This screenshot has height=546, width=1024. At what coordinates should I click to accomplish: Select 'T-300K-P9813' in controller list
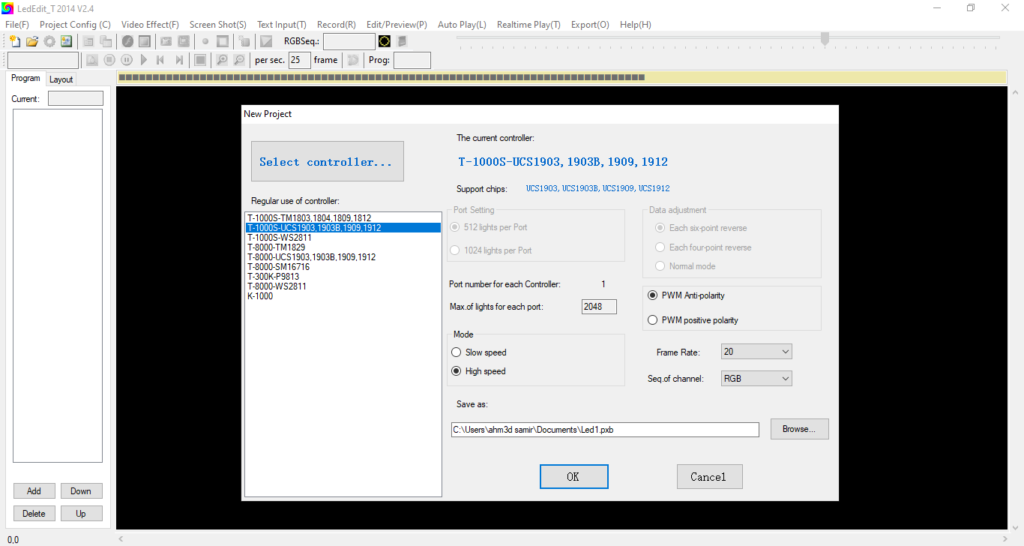(x=343, y=277)
